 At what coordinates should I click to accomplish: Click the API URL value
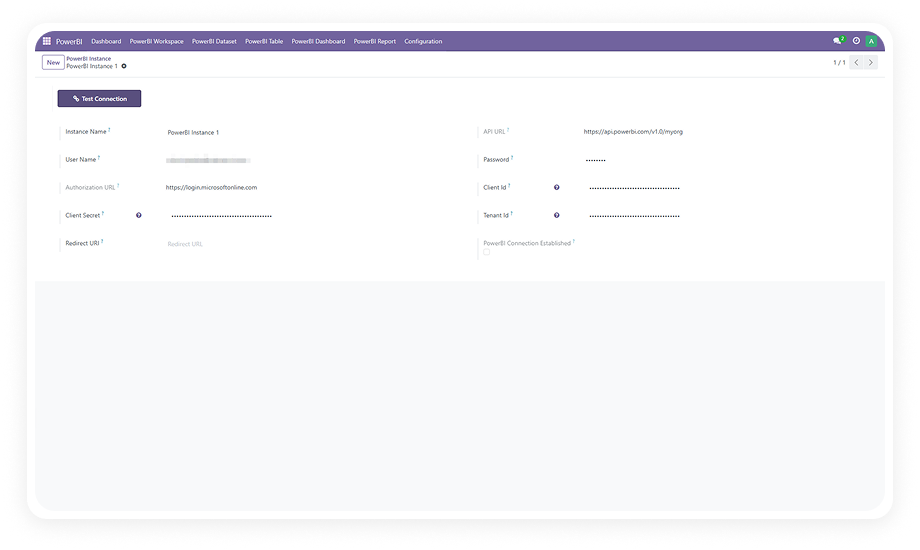(x=633, y=132)
